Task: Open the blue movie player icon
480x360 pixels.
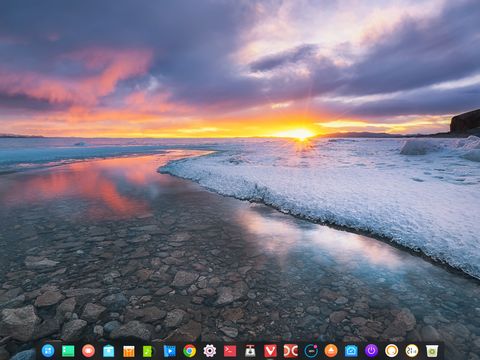Action: (169, 351)
